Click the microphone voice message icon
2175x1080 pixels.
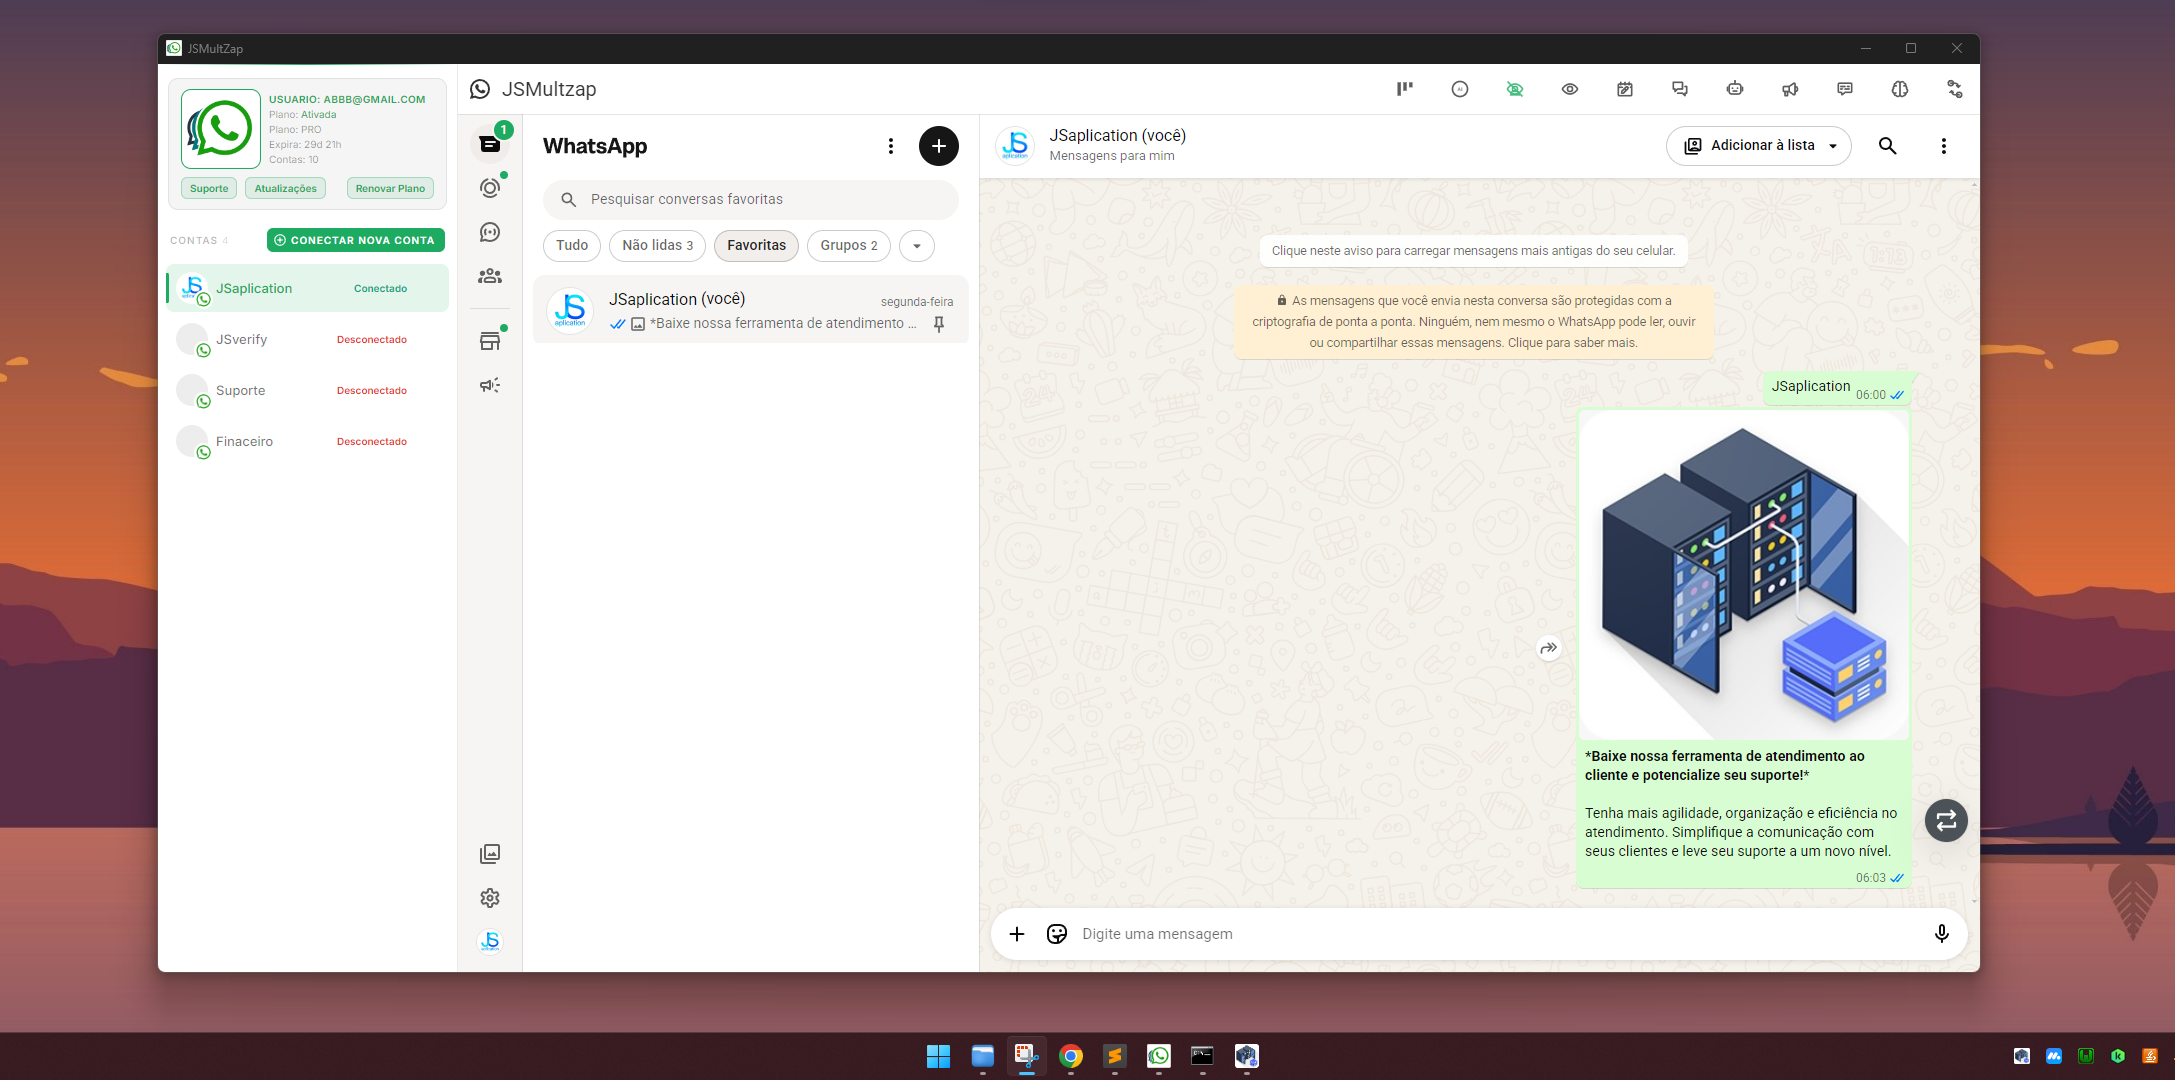[x=1942, y=934]
